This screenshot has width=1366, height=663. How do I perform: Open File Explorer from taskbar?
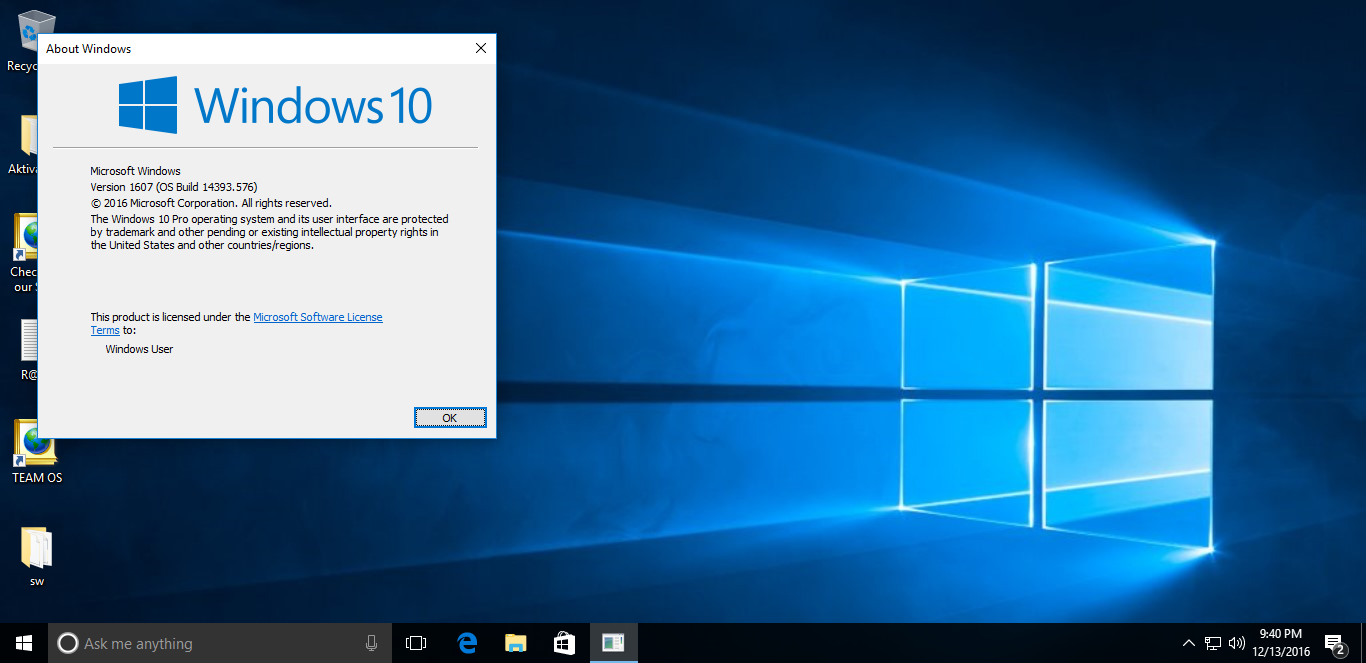pos(515,643)
